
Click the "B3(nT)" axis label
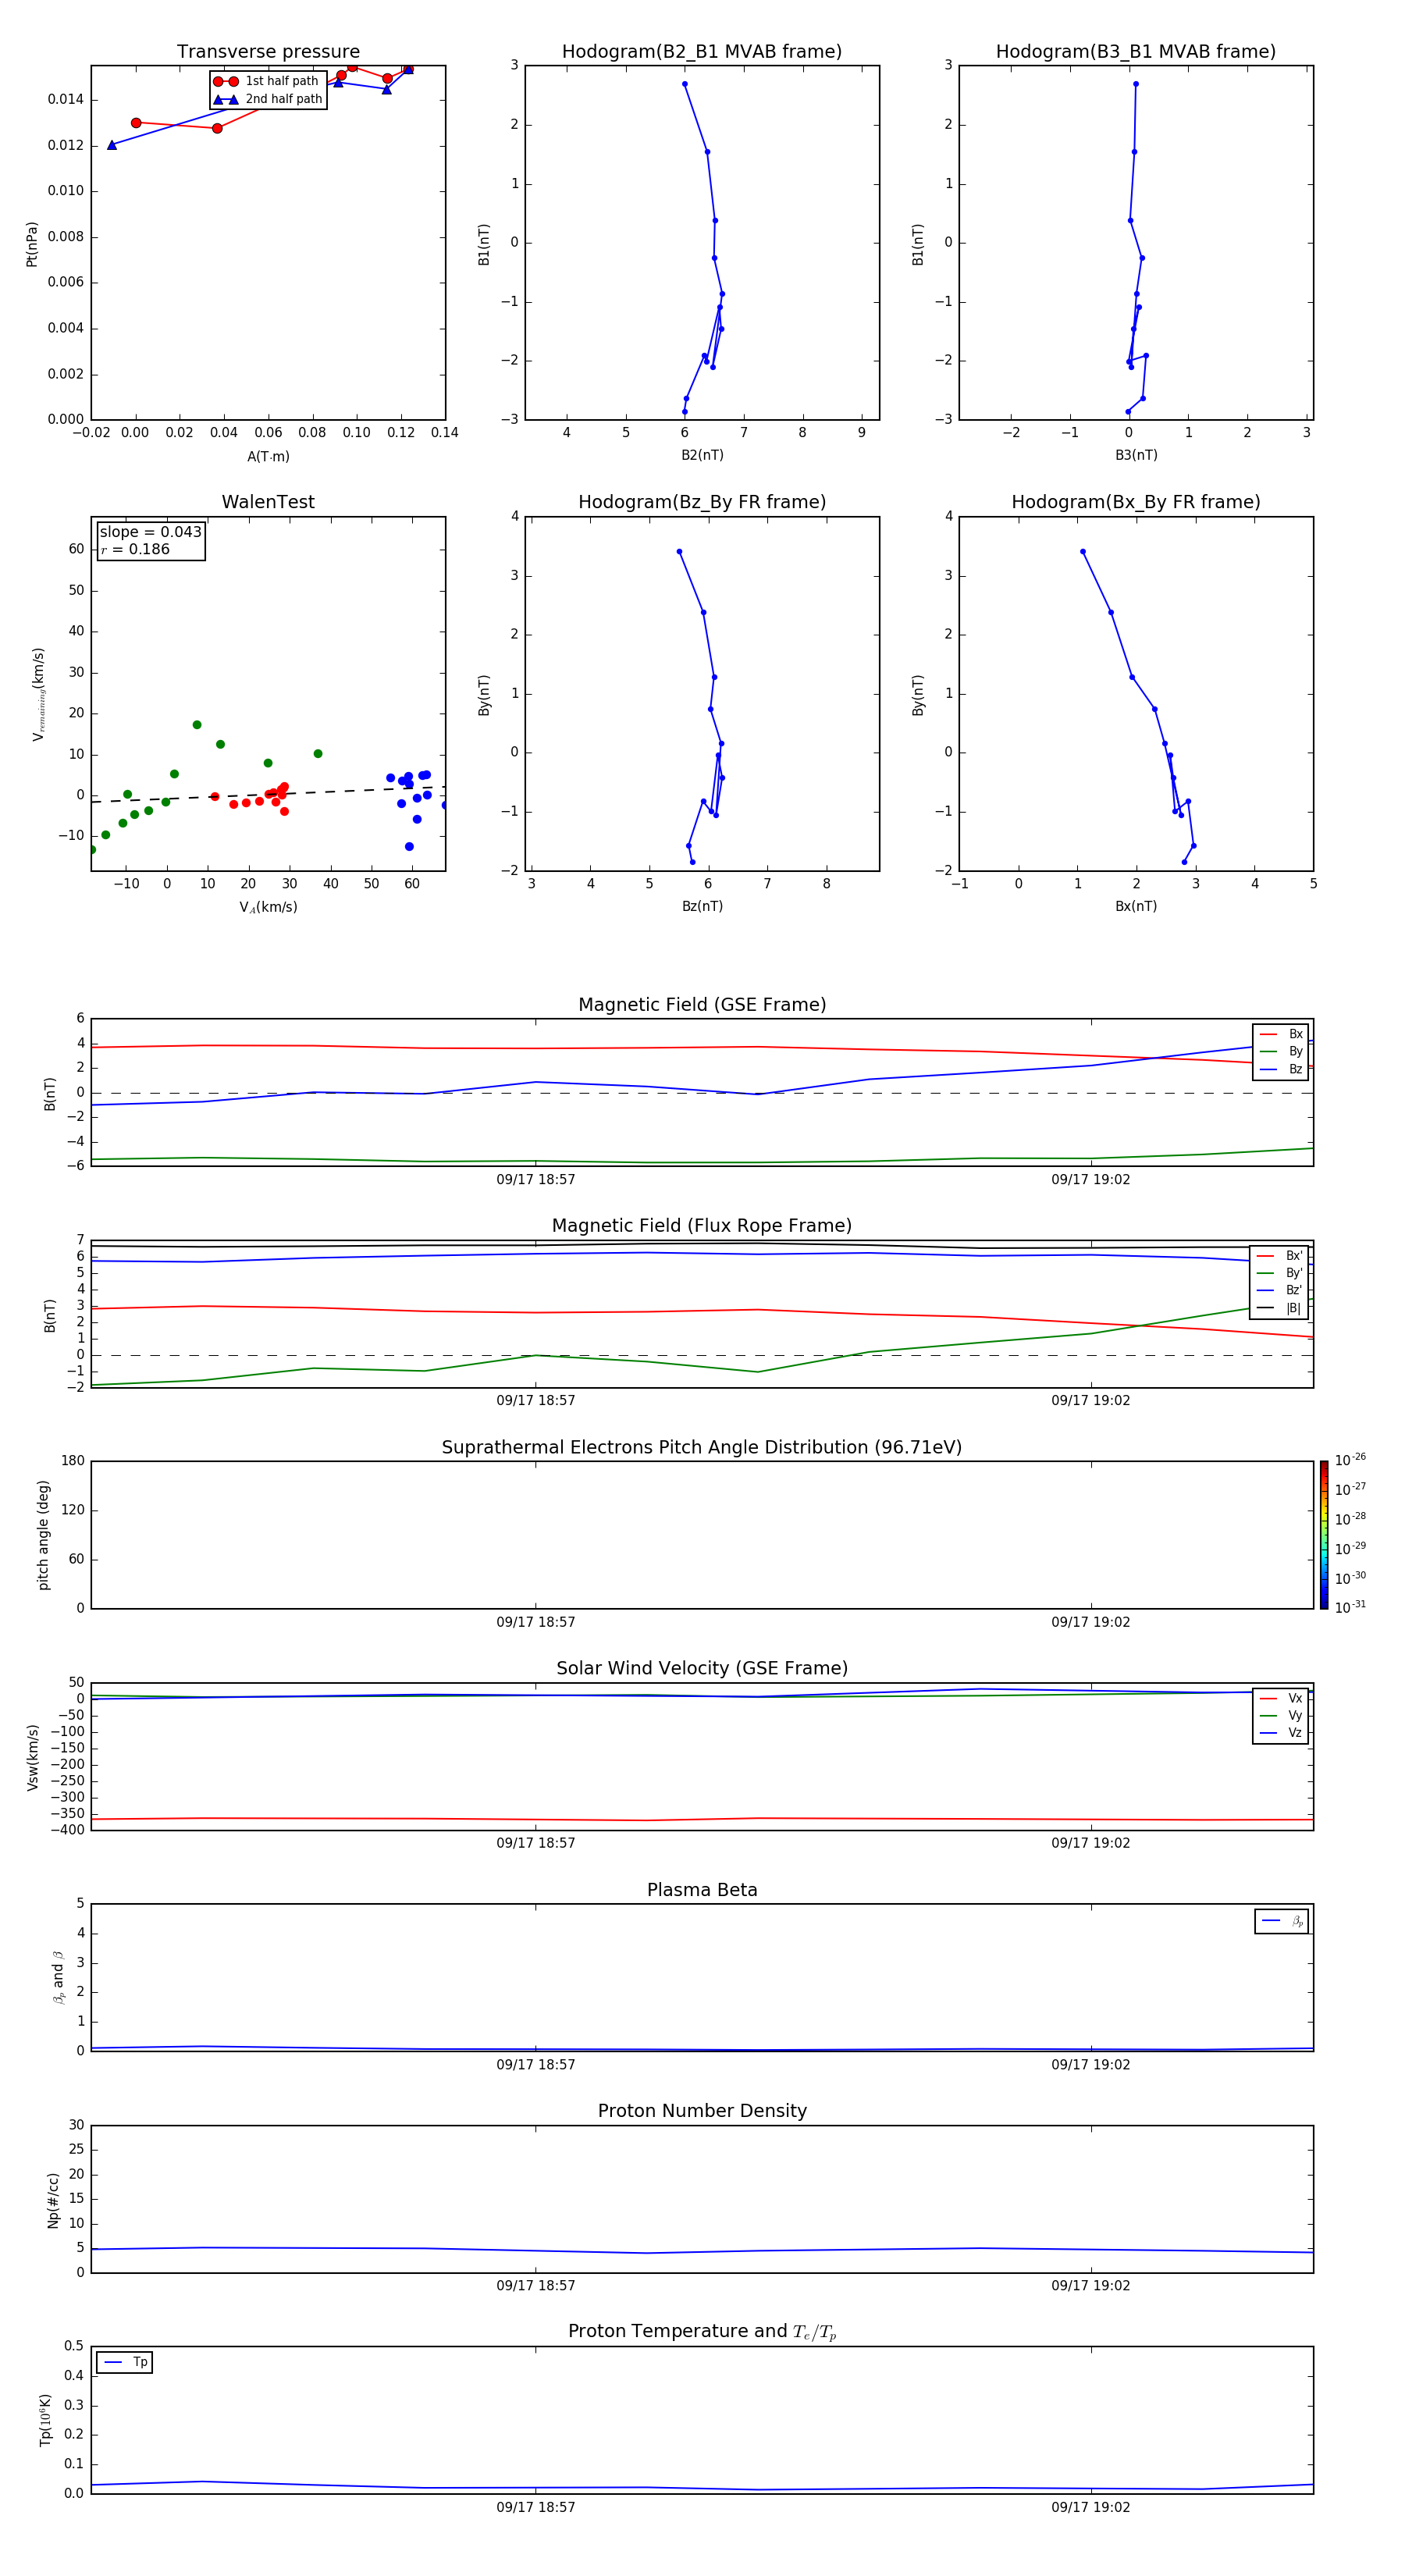pyautogui.click(x=1136, y=455)
